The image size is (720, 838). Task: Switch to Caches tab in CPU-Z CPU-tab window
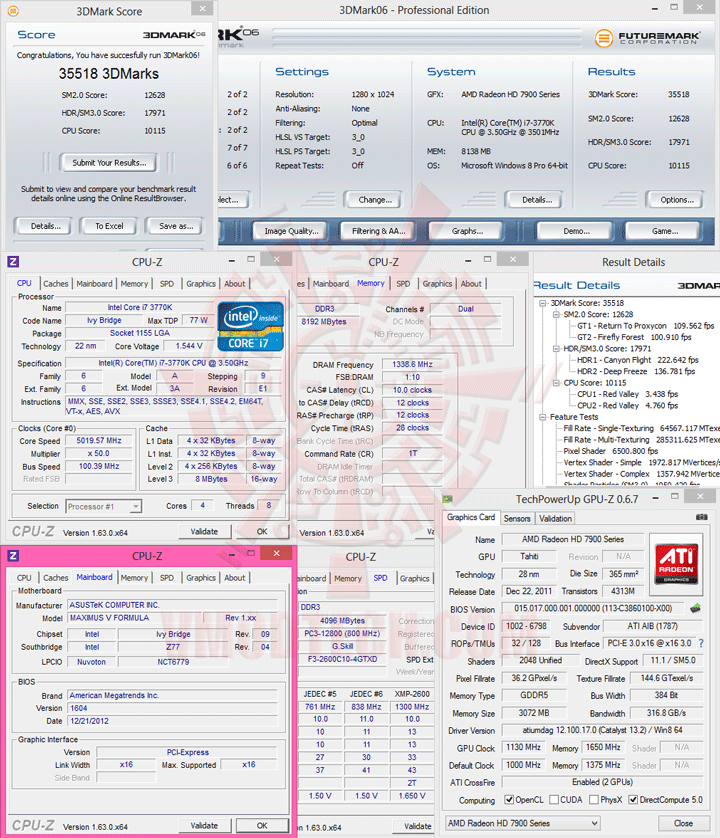(56, 284)
